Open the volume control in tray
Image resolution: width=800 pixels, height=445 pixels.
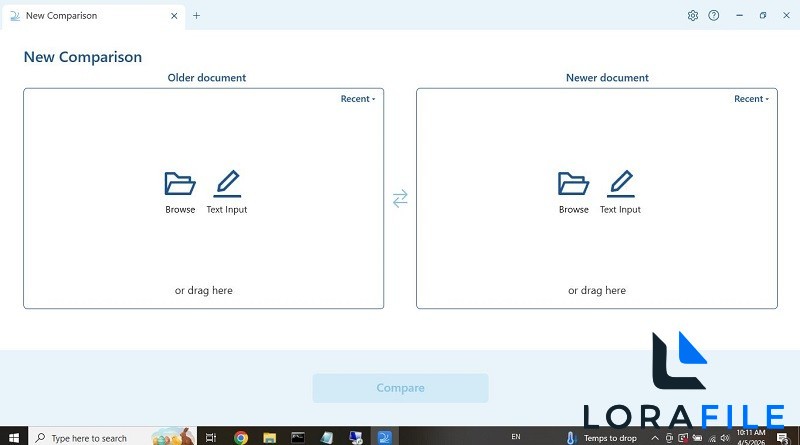725,438
